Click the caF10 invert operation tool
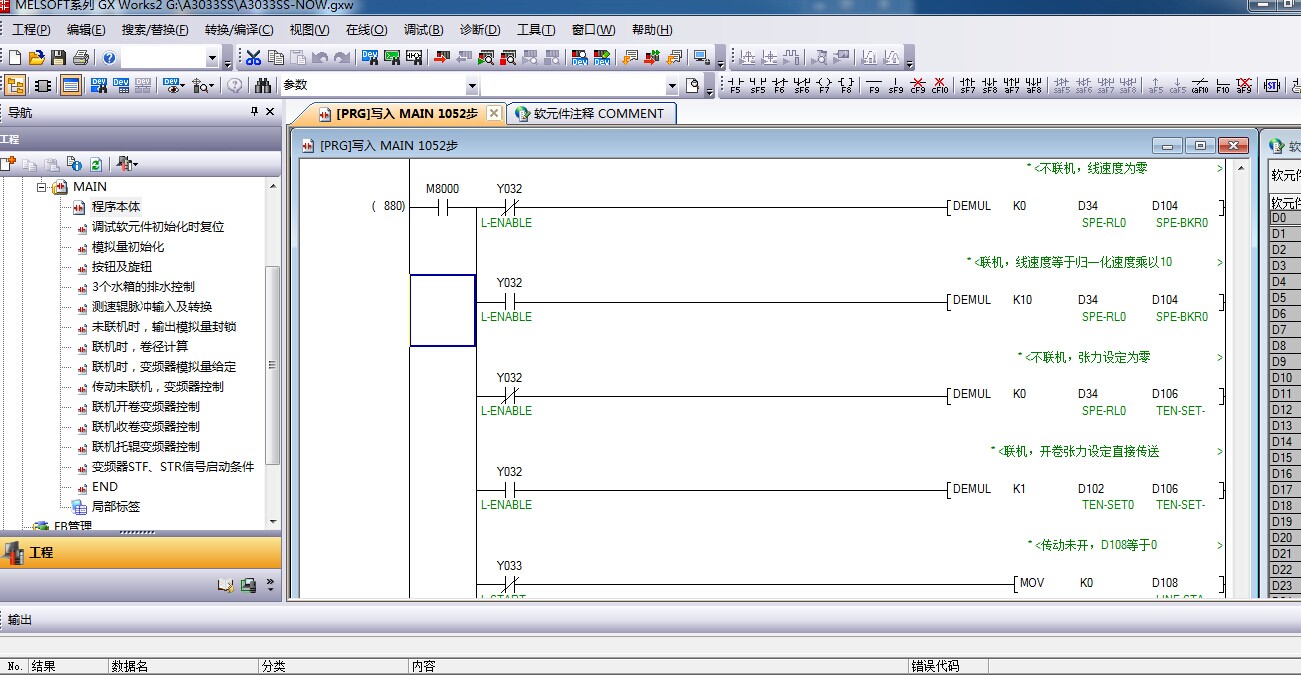The image size is (1301, 675). [1200, 86]
